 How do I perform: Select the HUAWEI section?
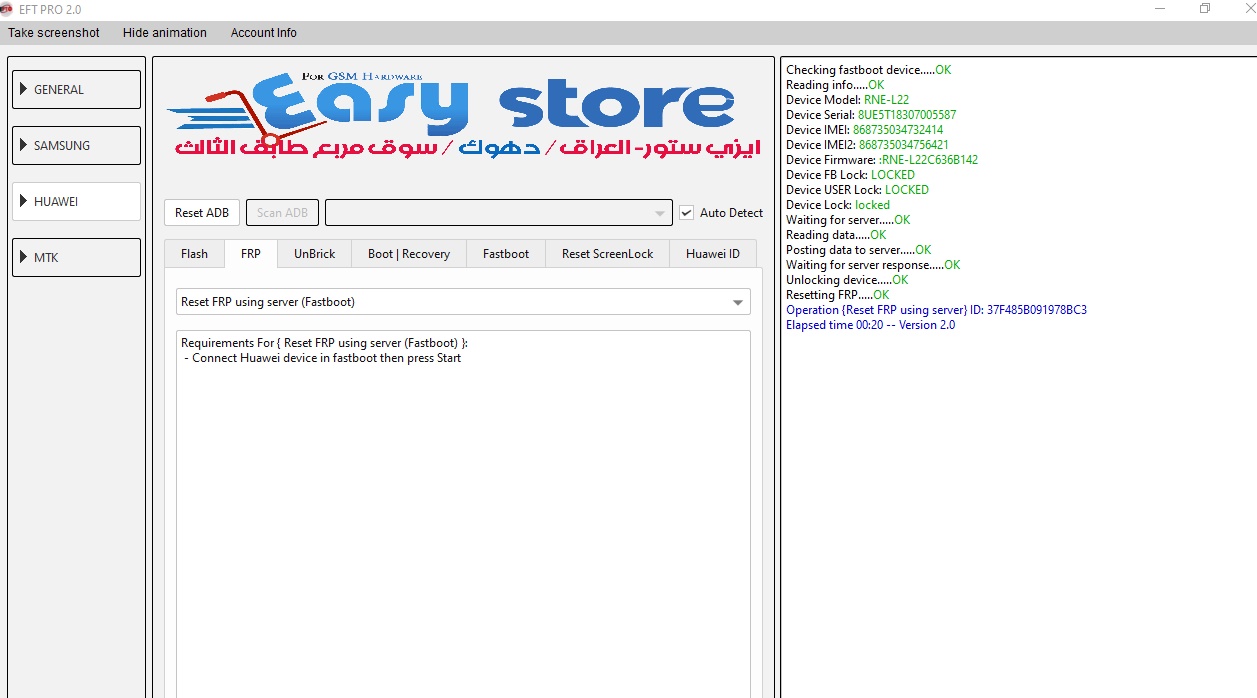point(76,201)
